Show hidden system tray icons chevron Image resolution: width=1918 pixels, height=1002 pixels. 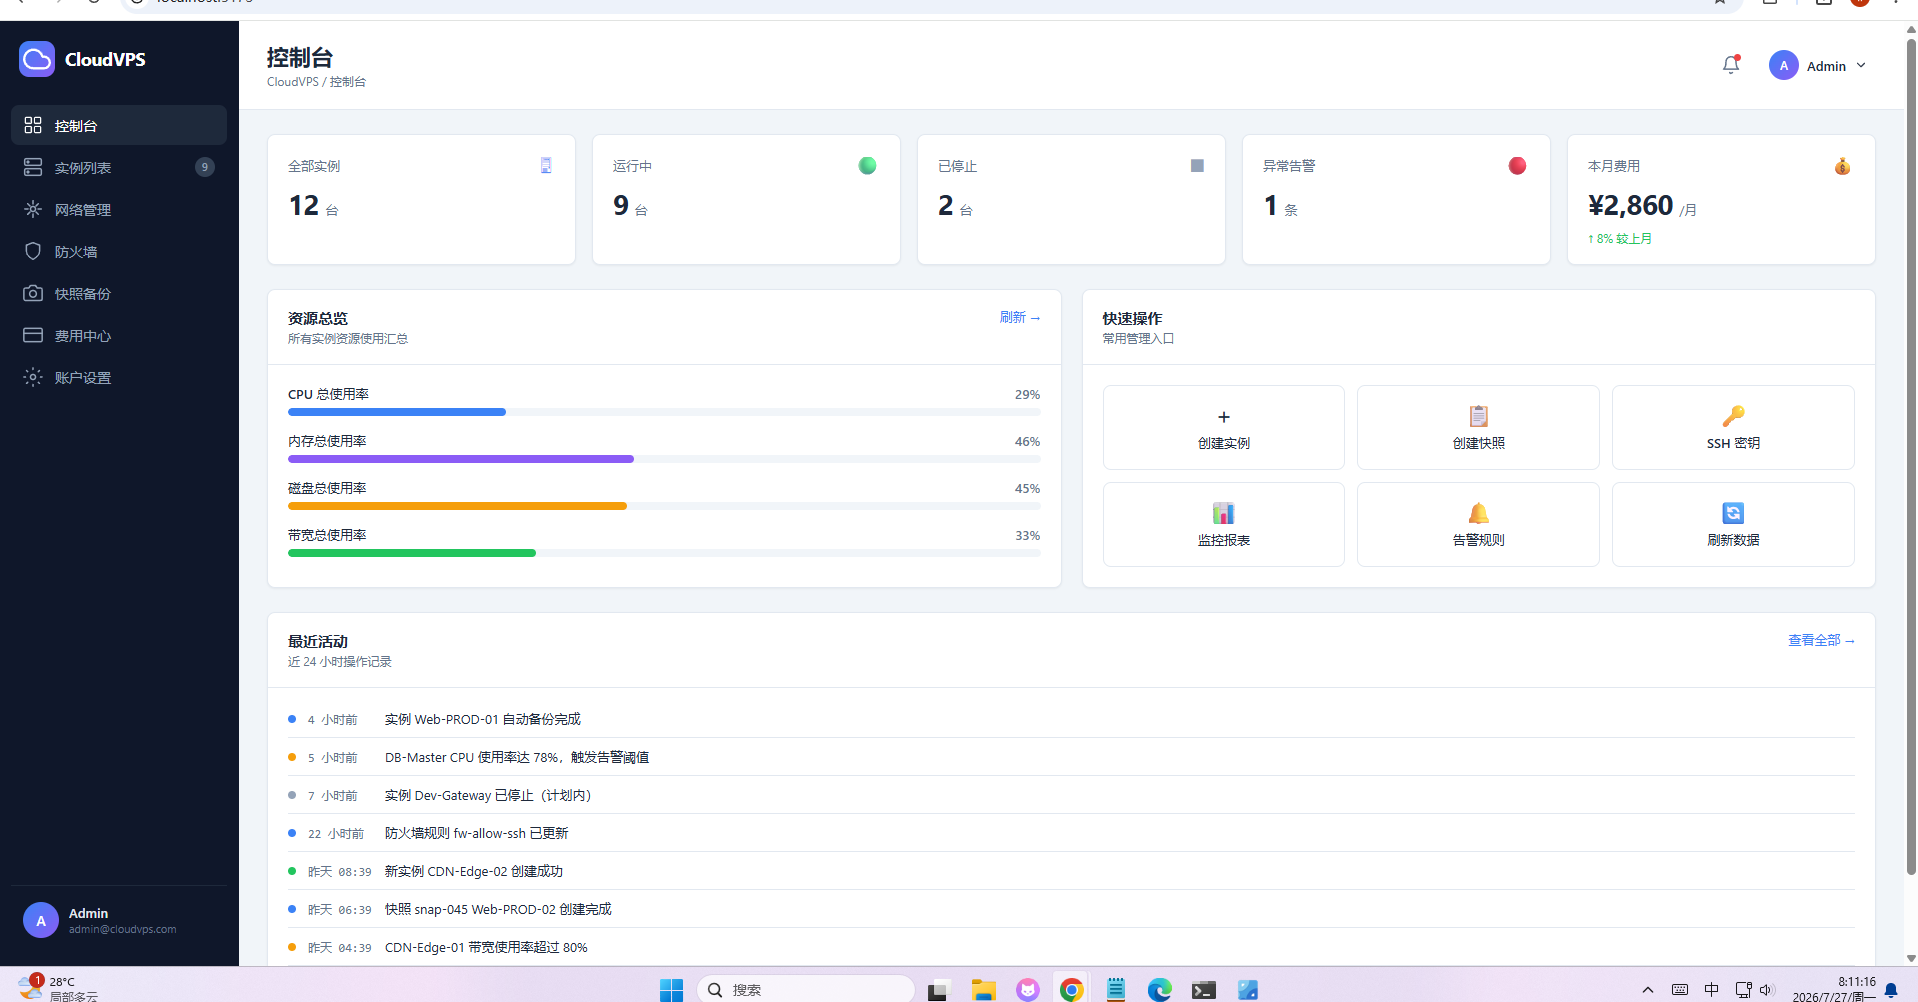point(1648,990)
